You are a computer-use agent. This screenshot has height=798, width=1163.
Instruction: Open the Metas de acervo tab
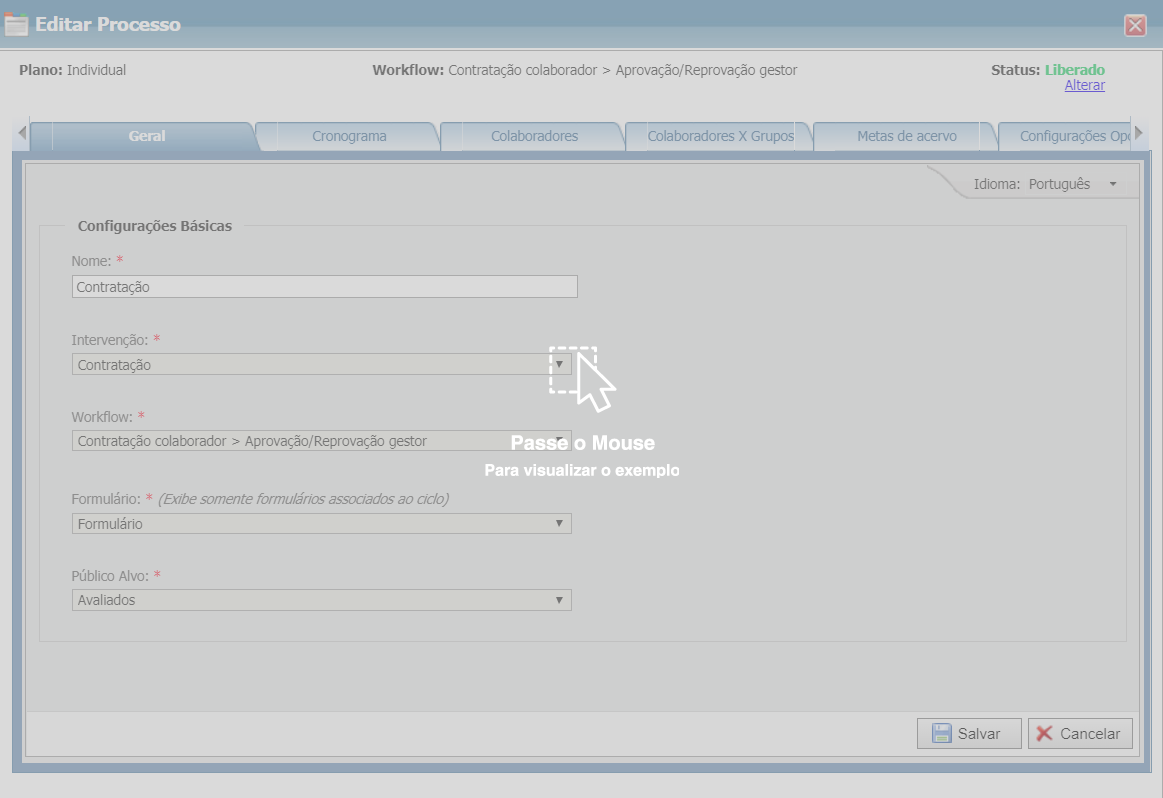pos(906,136)
